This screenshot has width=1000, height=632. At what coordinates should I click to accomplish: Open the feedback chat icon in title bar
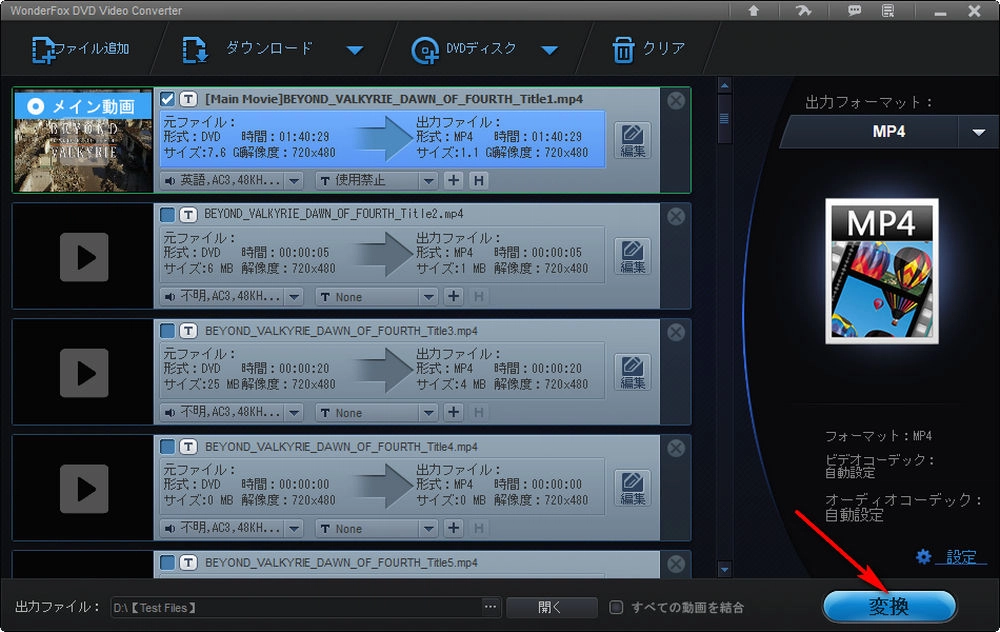pyautogui.click(x=855, y=11)
